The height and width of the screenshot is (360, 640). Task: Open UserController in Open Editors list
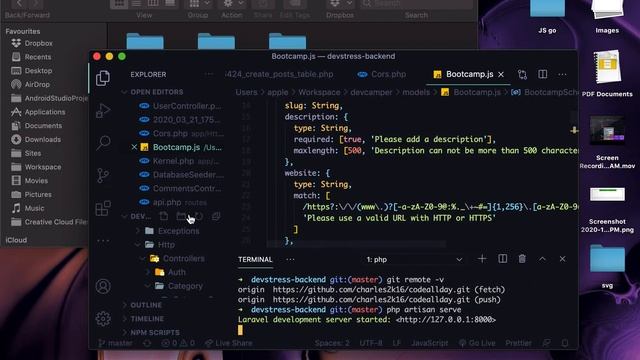click(x=182, y=106)
